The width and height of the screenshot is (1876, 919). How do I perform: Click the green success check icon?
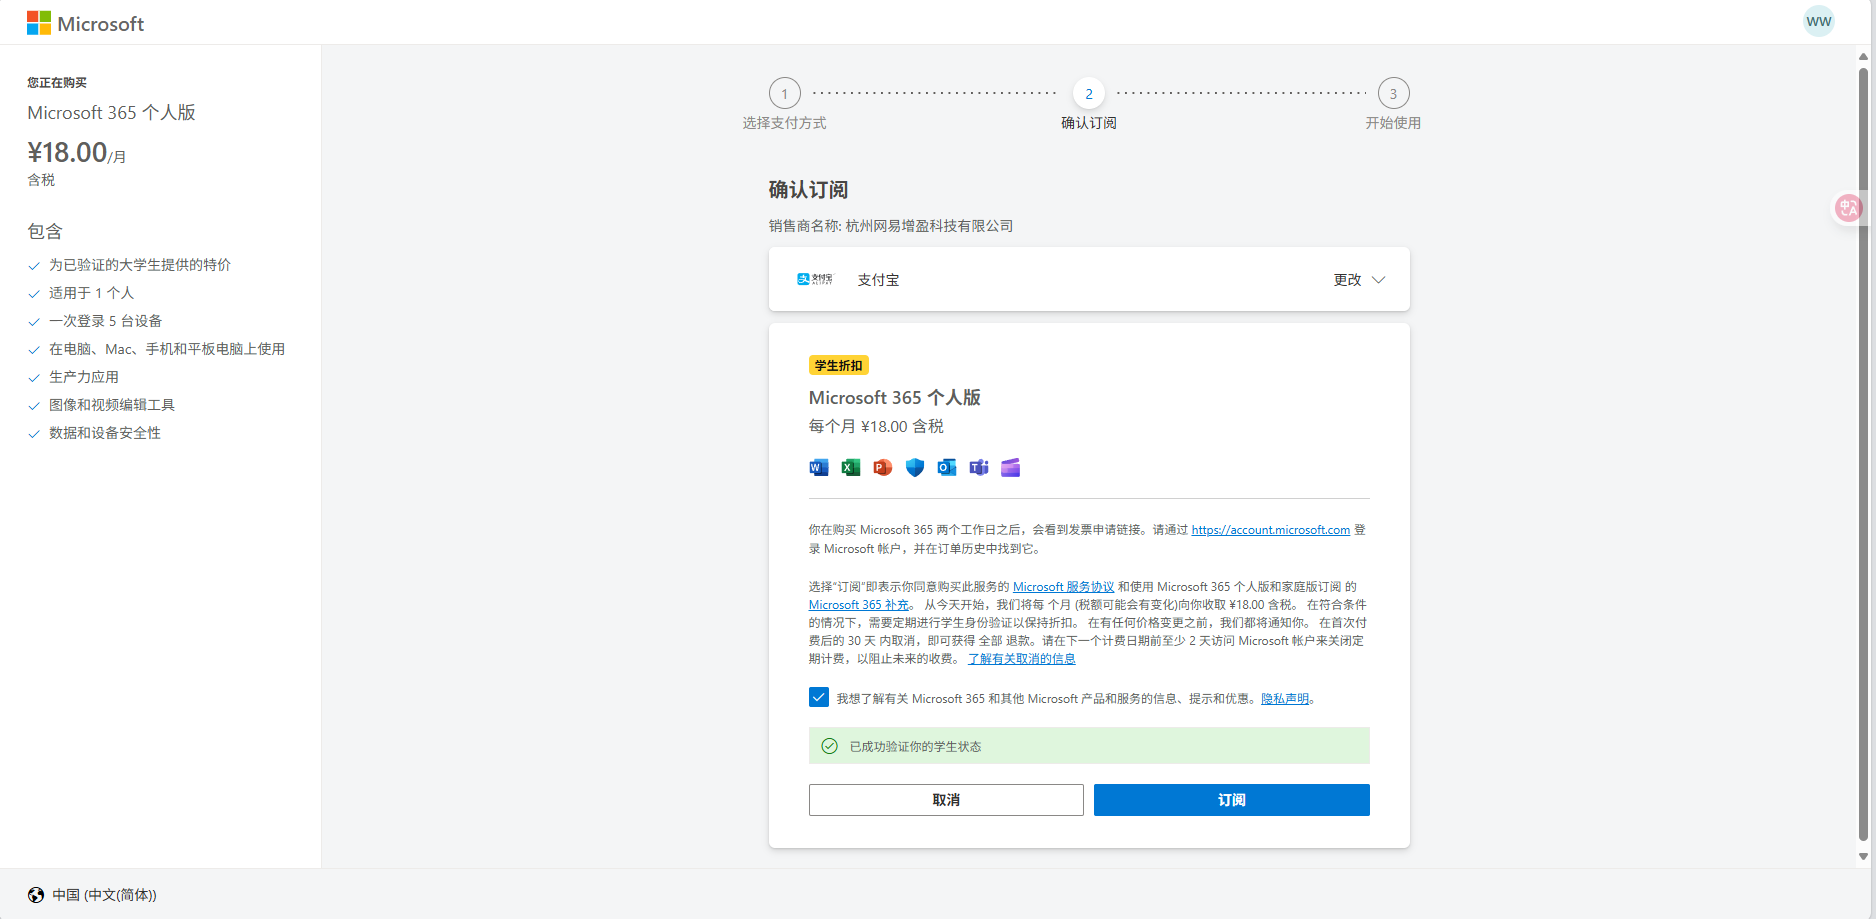(x=829, y=746)
